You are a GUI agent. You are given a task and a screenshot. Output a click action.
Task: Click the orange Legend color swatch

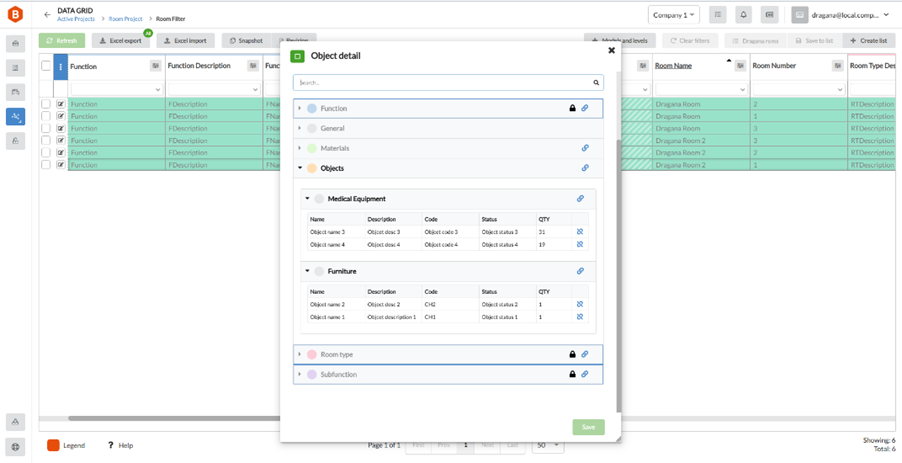tap(53, 445)
